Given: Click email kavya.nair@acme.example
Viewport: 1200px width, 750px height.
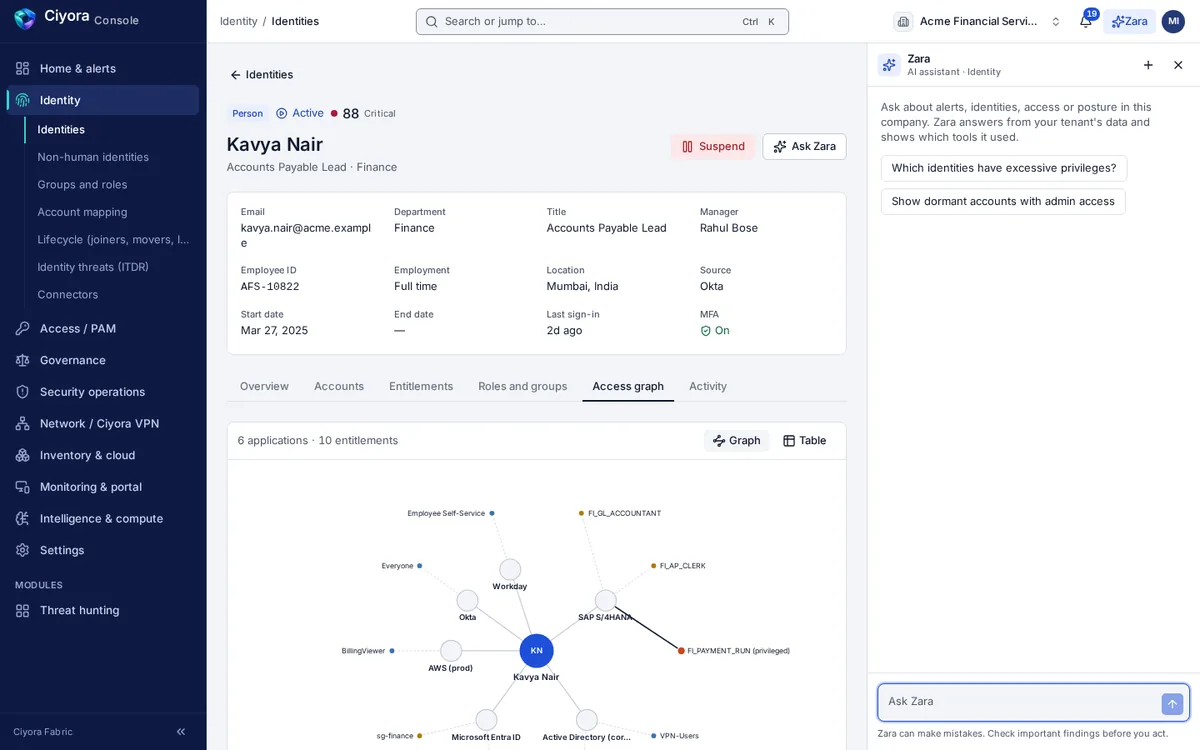Looking at the screenshot, I should coord(306,235).
